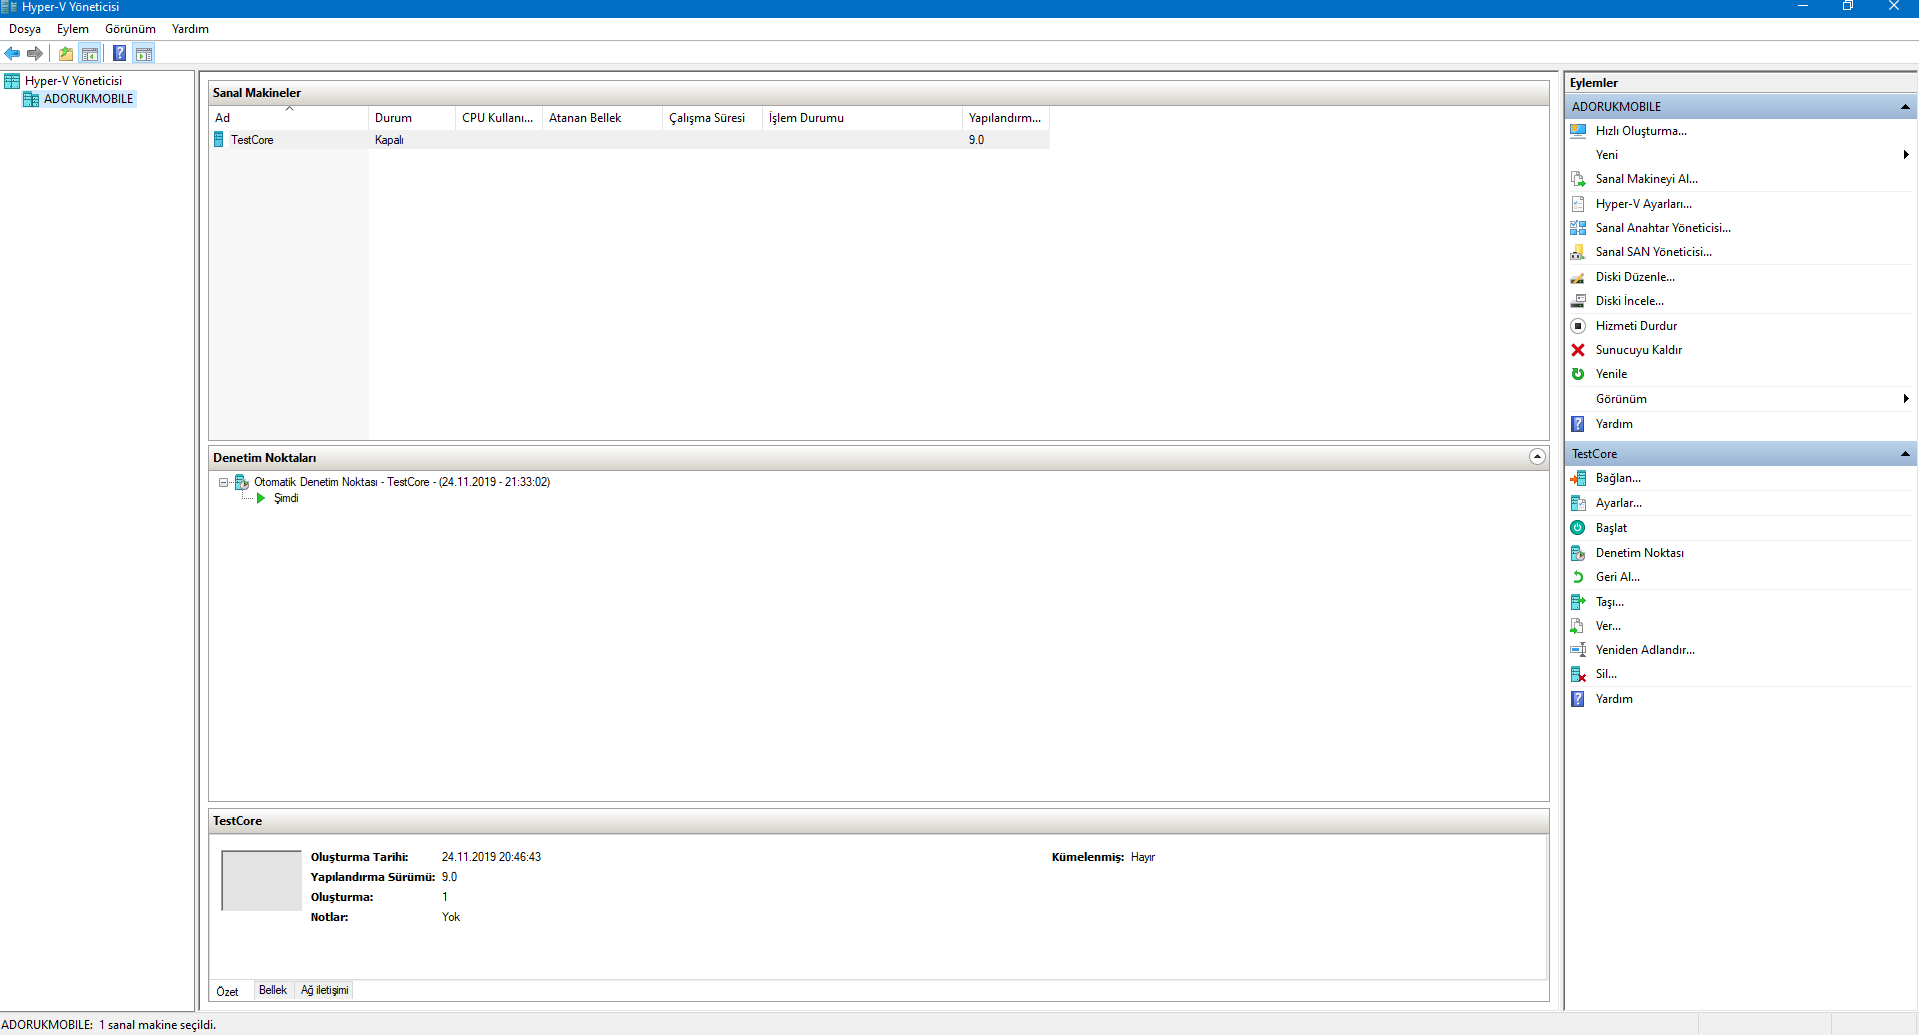Click the creation date 24.11.2019 20:46:43

(491, 857)
